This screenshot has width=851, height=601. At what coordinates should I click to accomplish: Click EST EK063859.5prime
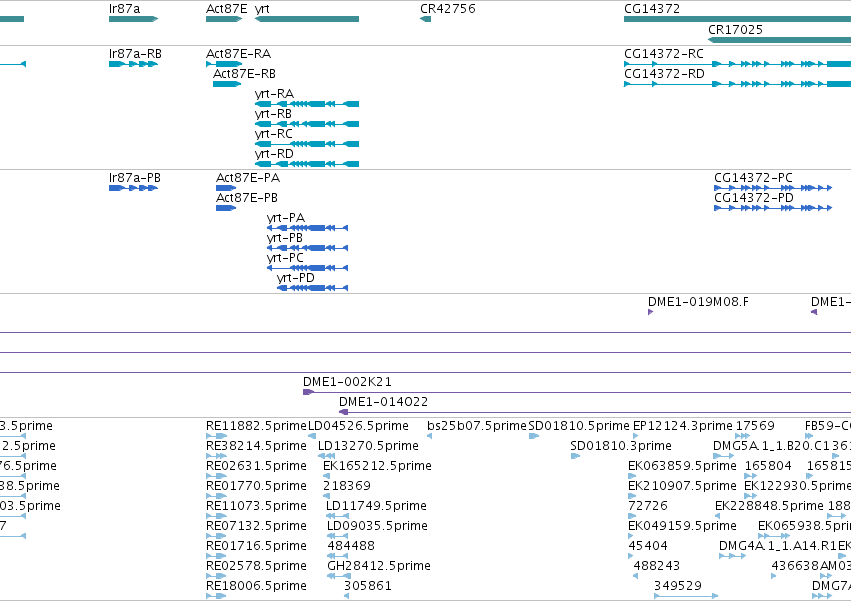tap(632, 476)
